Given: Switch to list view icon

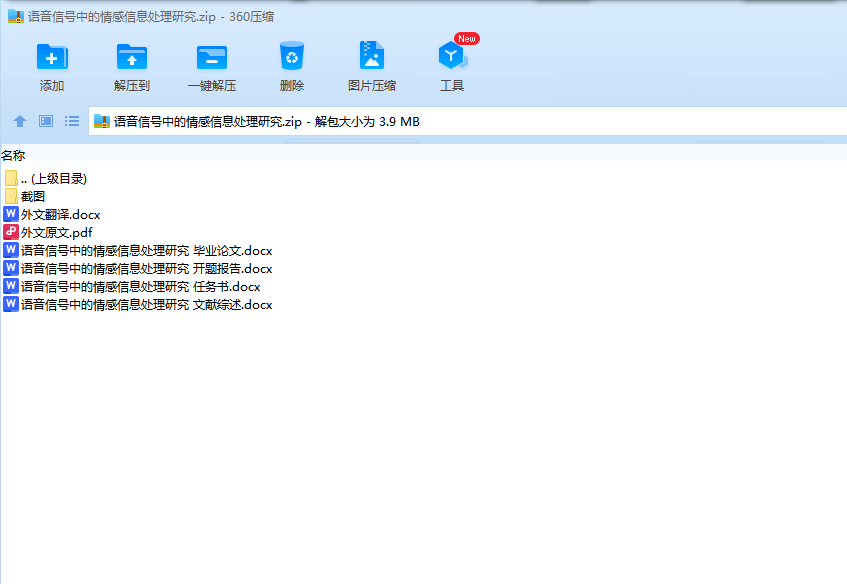Looking at the screenshot, I should click(x=72, y=121).
